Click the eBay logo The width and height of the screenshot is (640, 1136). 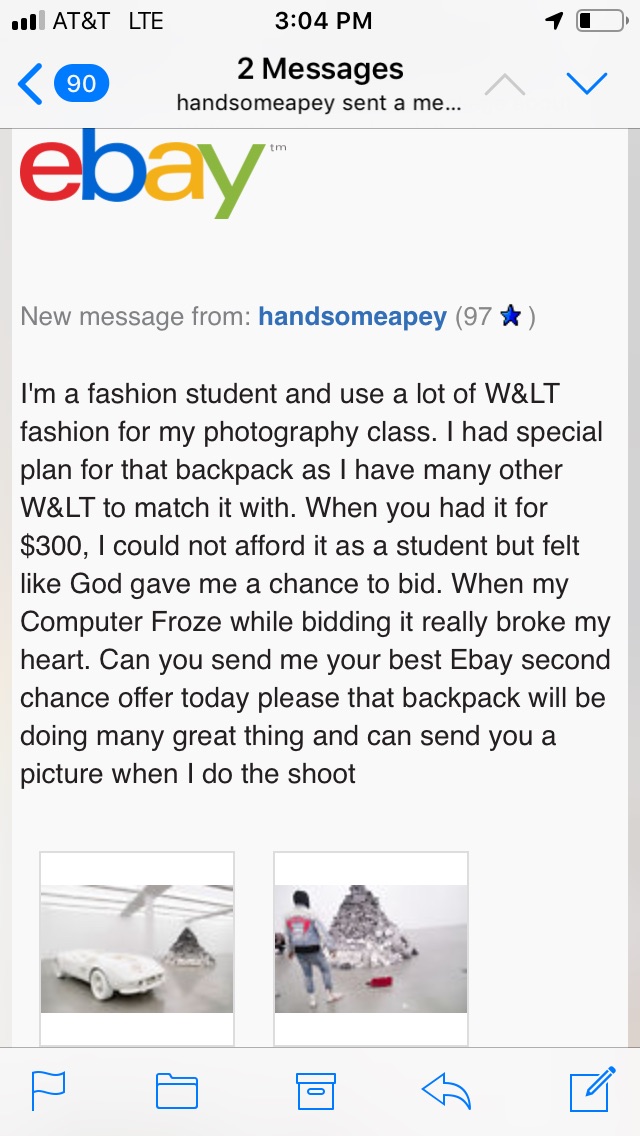coord(143,174)
